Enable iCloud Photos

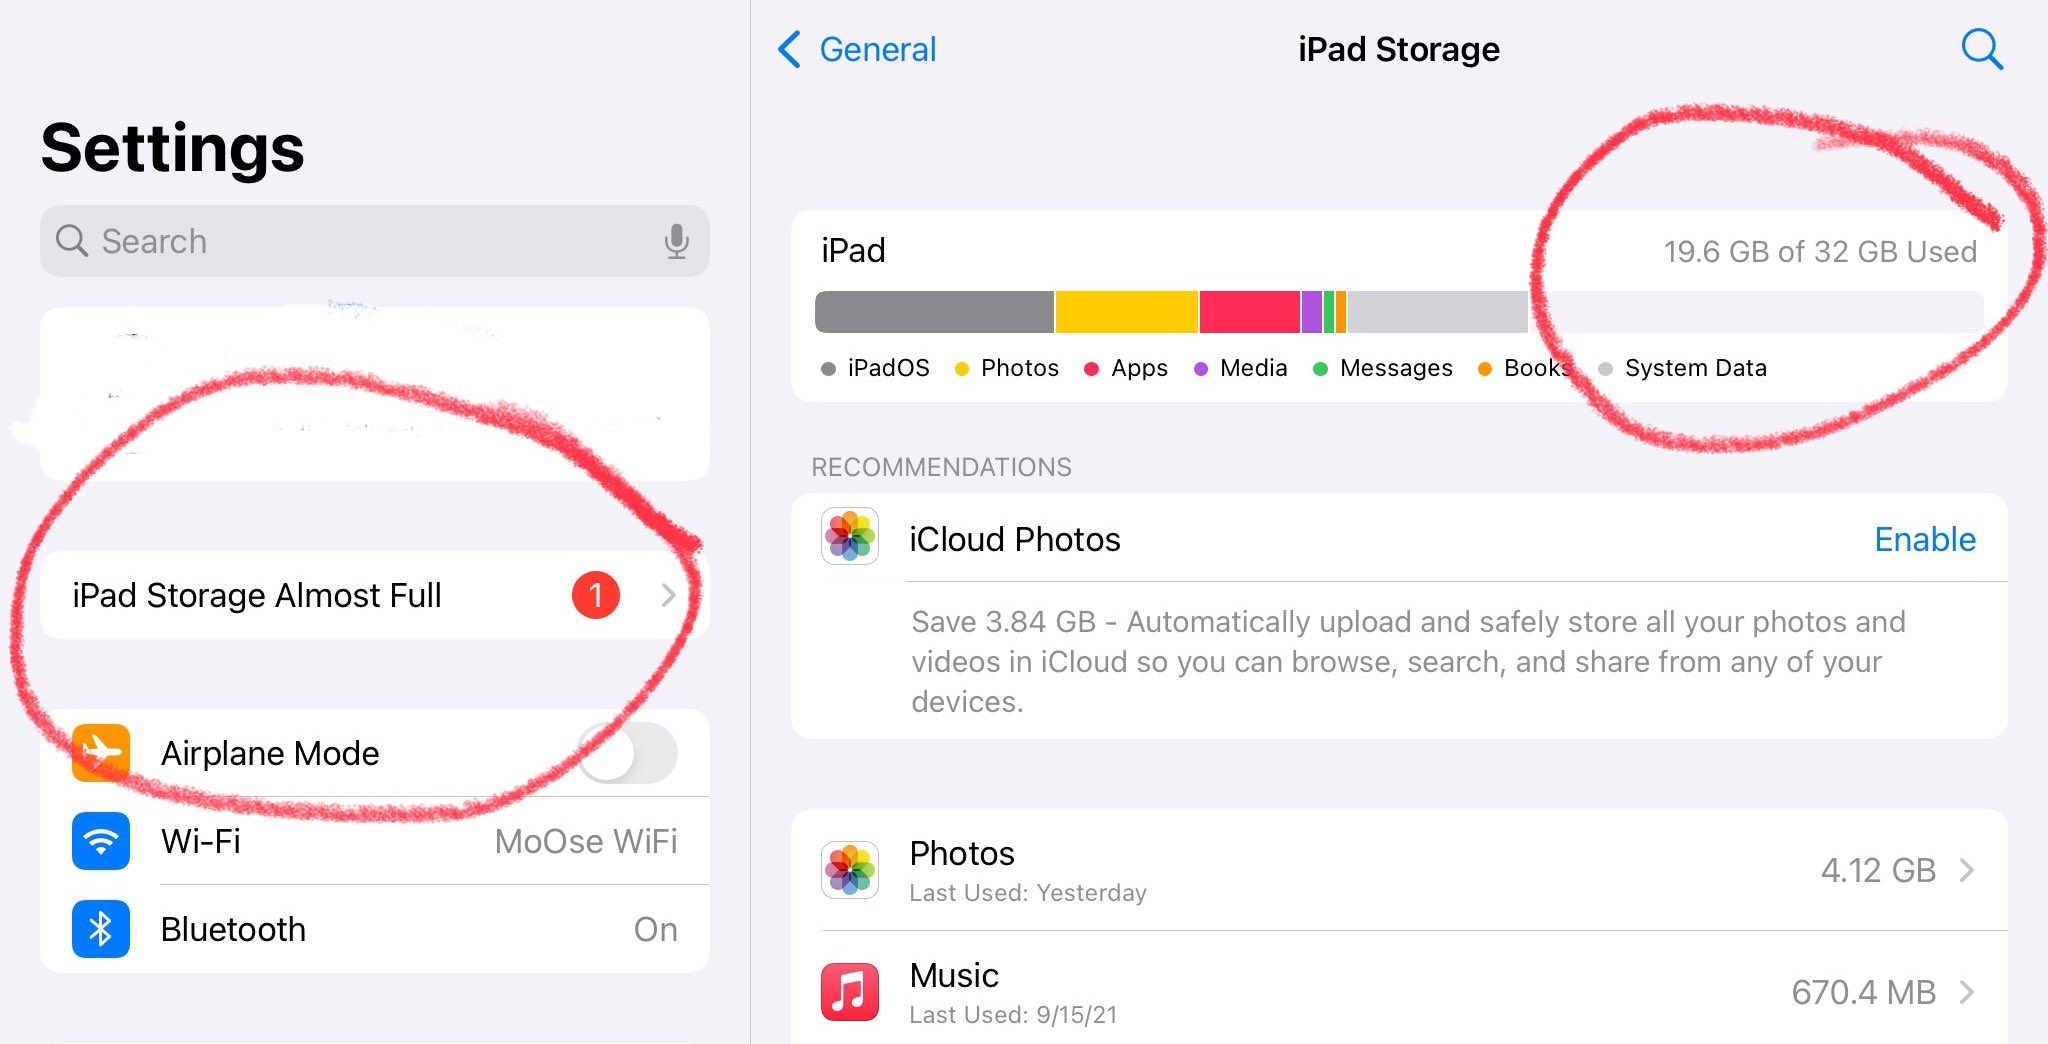pyautogui.click(x=1924, y=539)
